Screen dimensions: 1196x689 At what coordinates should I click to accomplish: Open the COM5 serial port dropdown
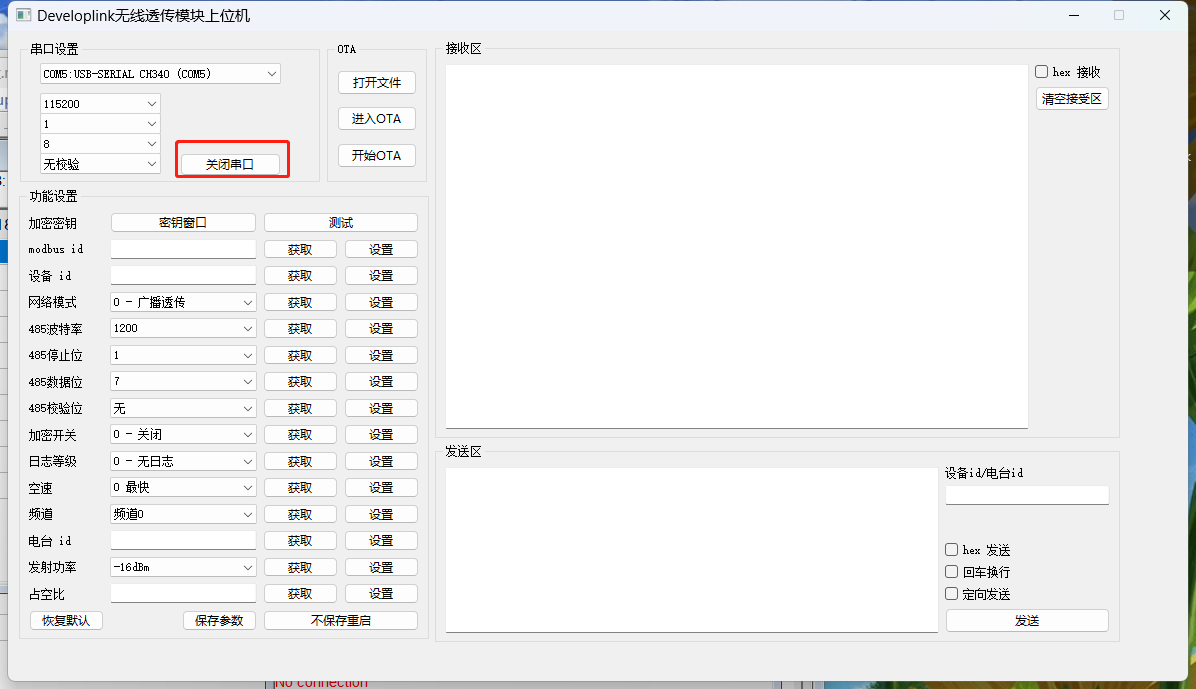tap(160, 74)
